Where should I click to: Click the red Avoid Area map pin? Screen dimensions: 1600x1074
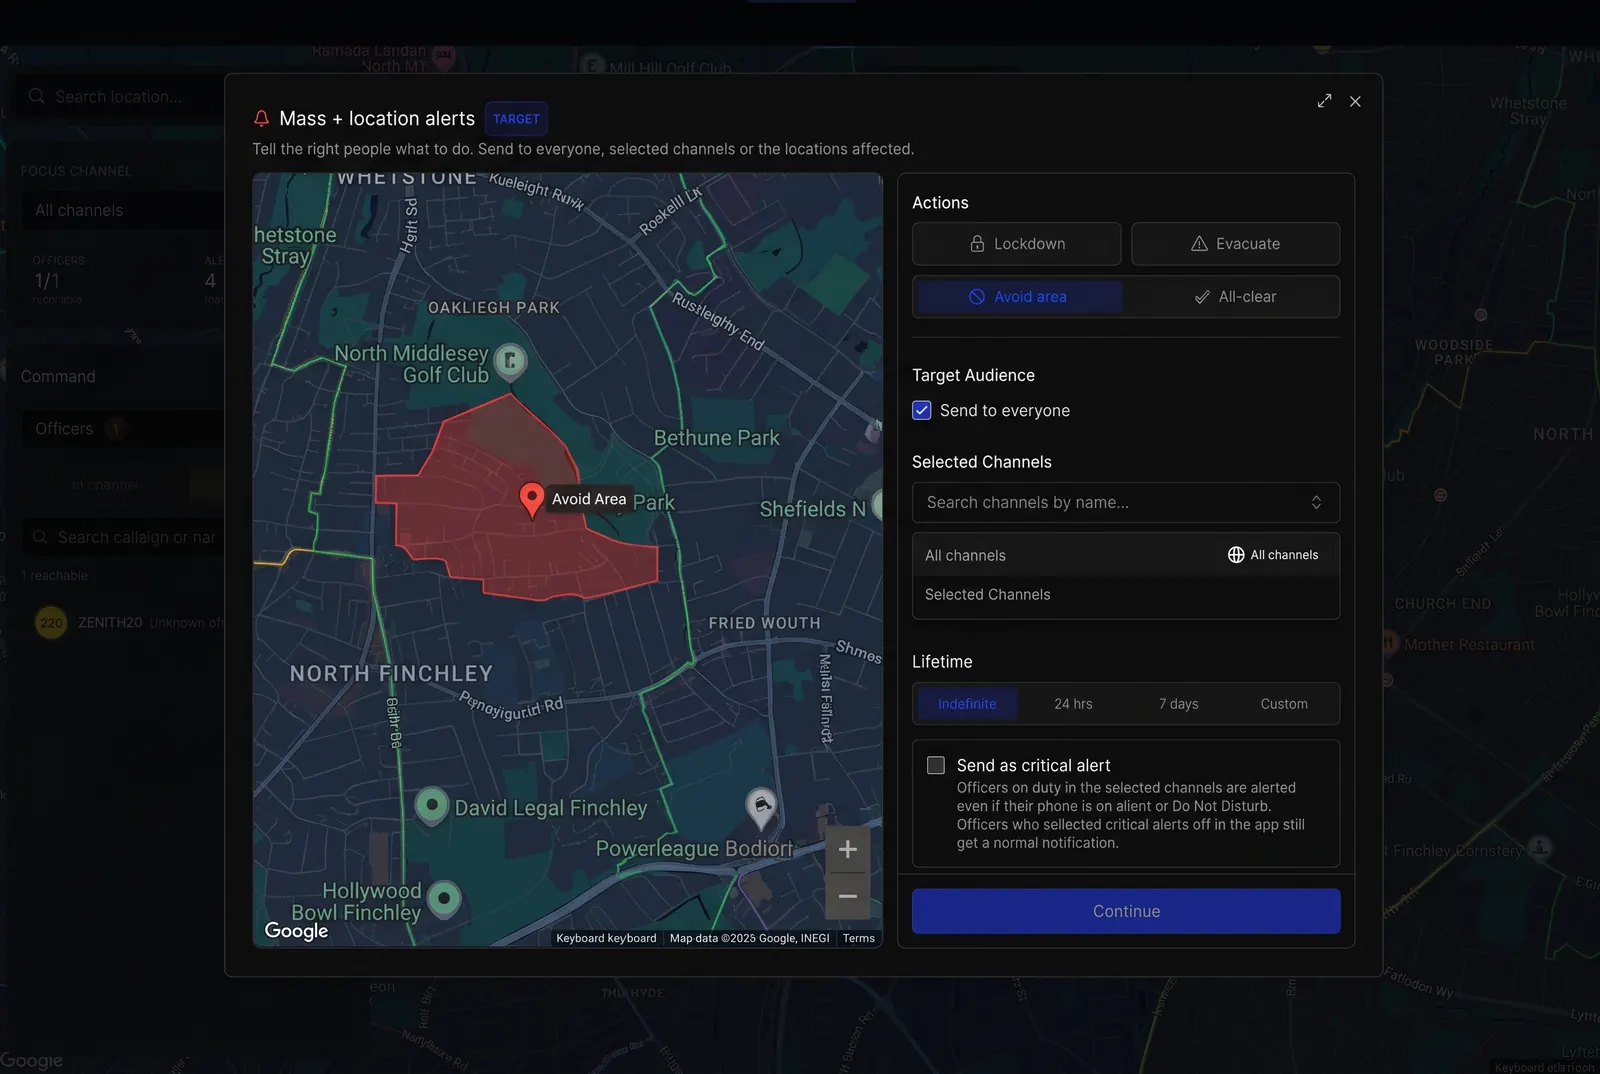click(532, 499)
